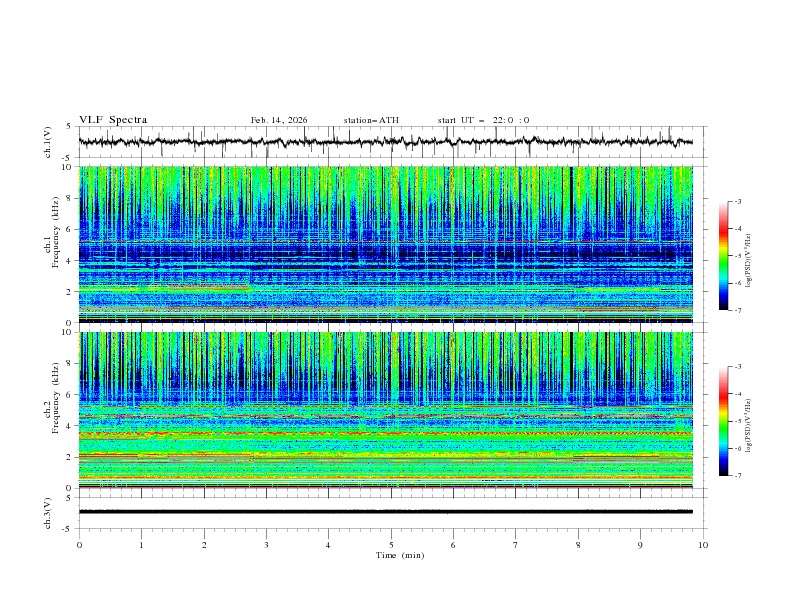Click the ch.3 flat voltage trace
The width and height of the screenshot is (792, 612).
tap(386, 512)
